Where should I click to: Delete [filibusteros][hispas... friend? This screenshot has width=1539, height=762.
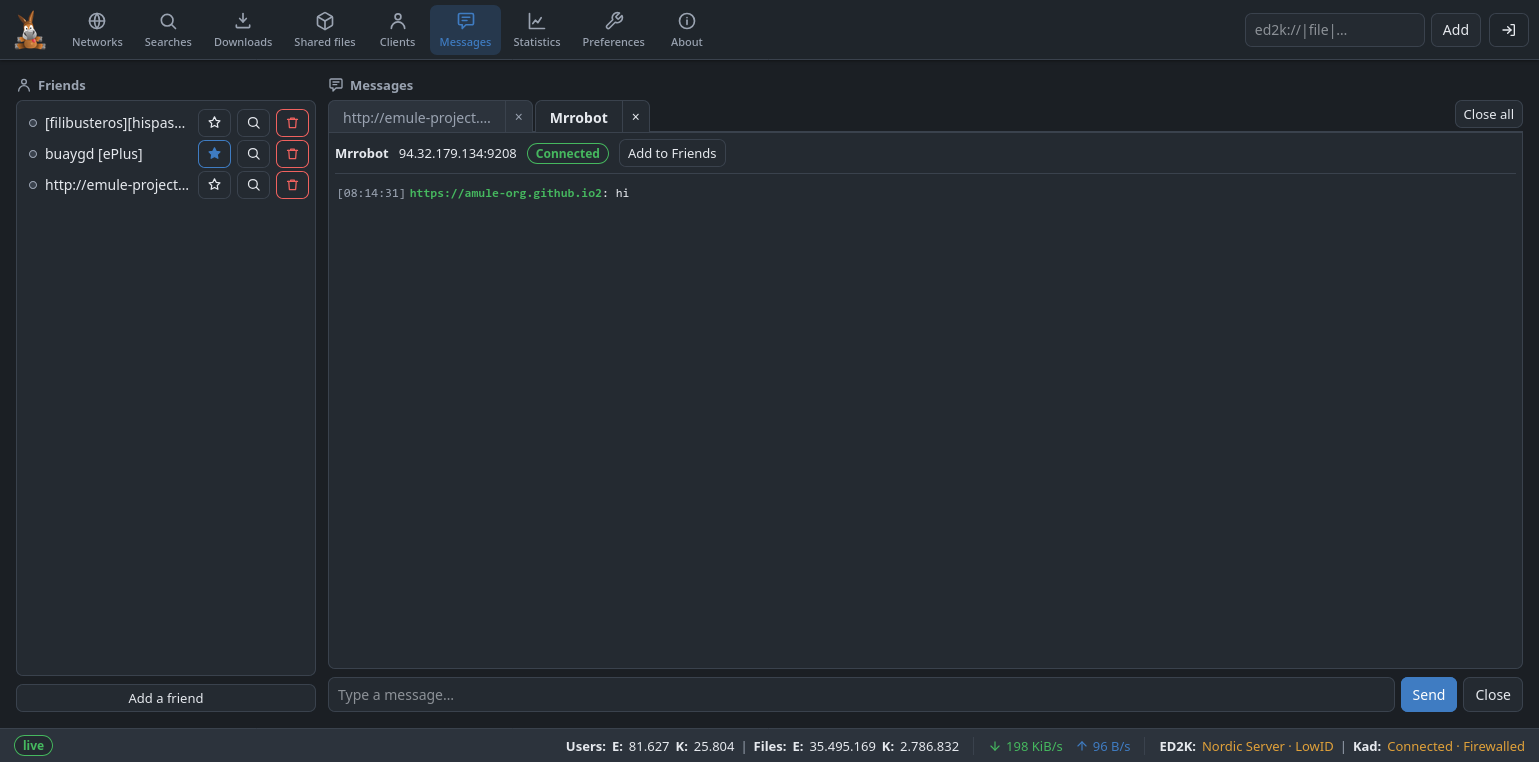[x=292, y=123]
